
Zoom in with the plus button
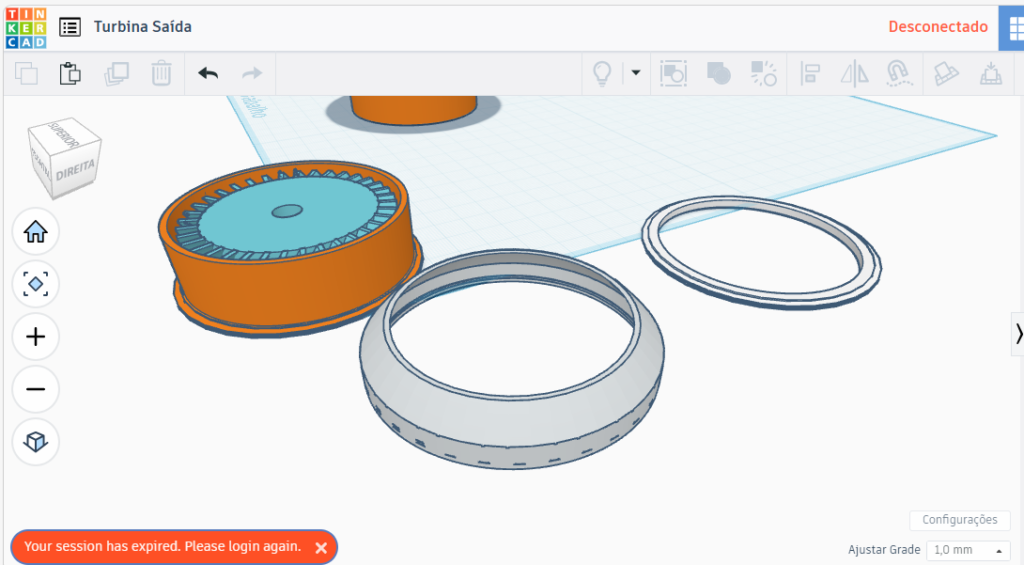tap(36, 337)
